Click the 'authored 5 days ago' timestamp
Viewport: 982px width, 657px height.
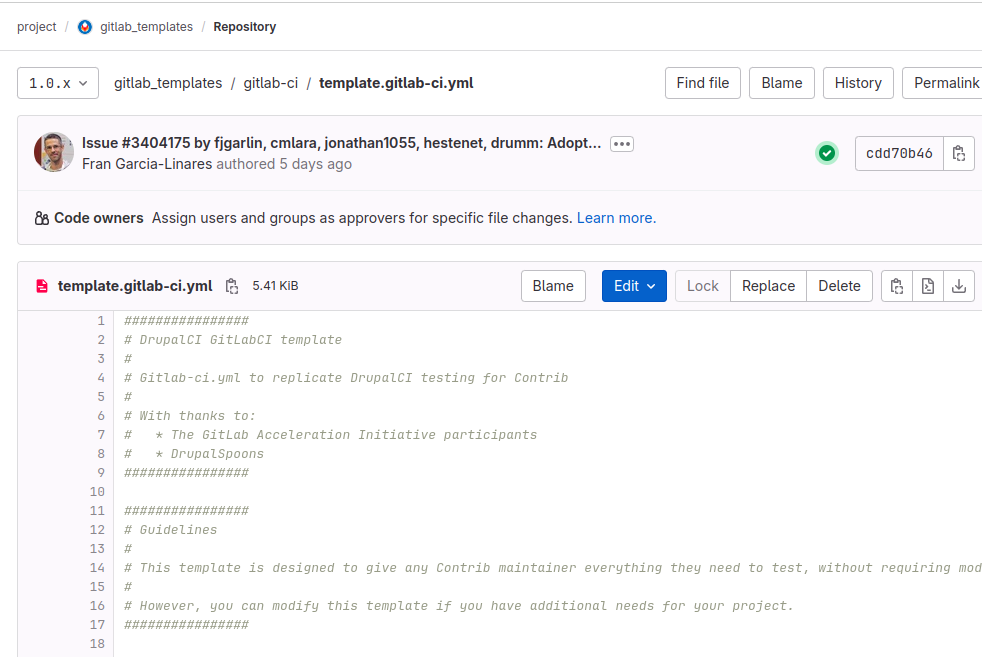coord(284,164)
